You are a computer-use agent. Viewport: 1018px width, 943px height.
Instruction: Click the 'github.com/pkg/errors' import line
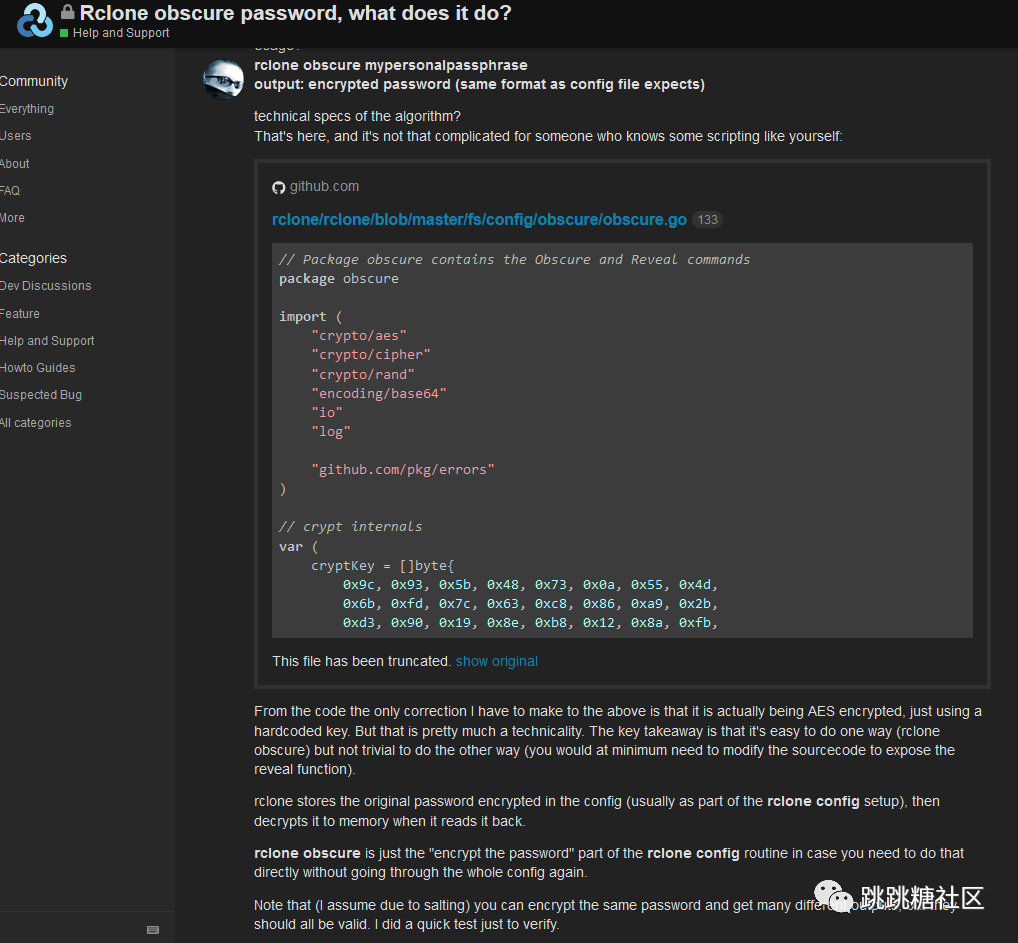(403, 470)
